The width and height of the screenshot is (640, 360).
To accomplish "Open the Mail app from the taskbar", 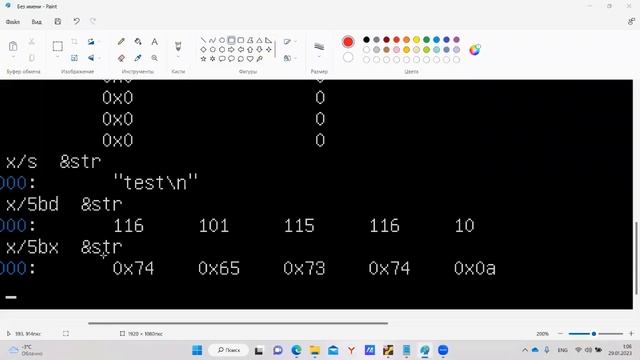I will pyautogui.click(x=333, y=350).
